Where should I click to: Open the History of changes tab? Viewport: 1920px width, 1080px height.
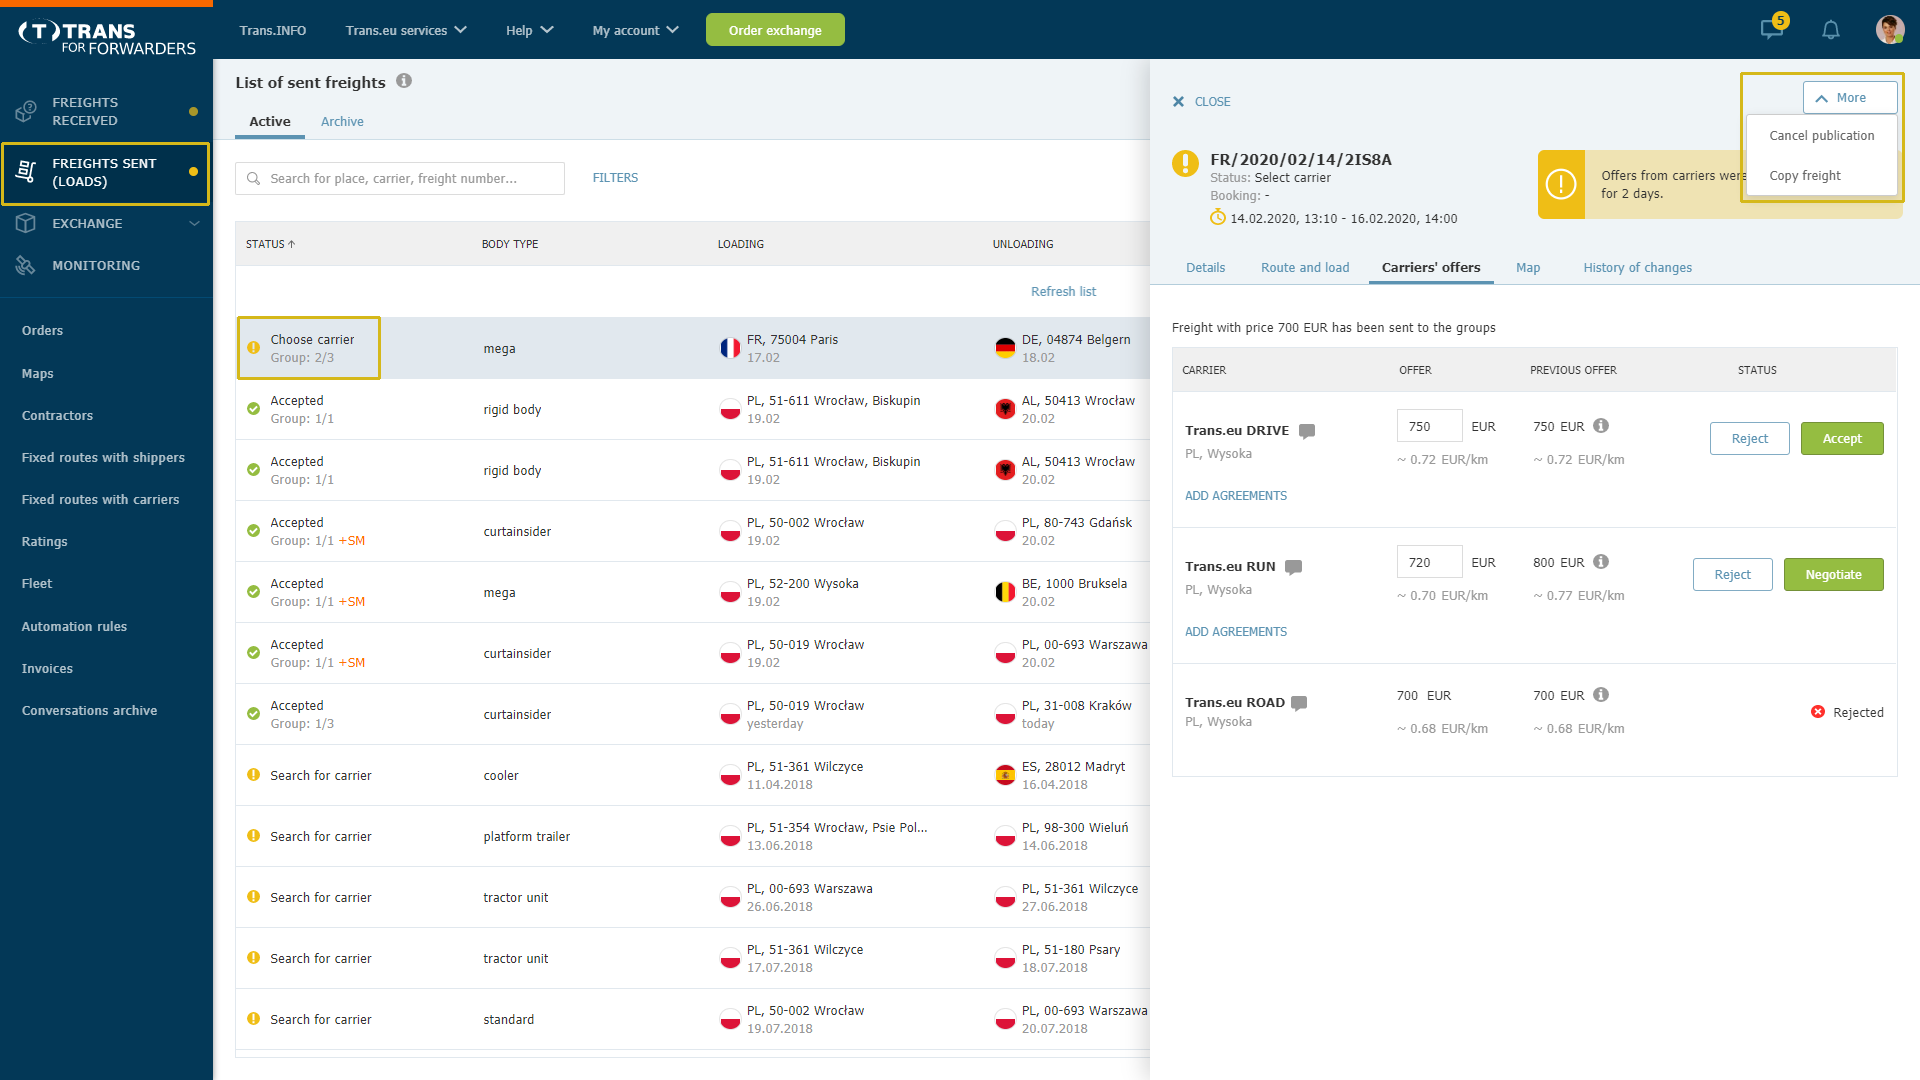click(x=1637, y=267)
